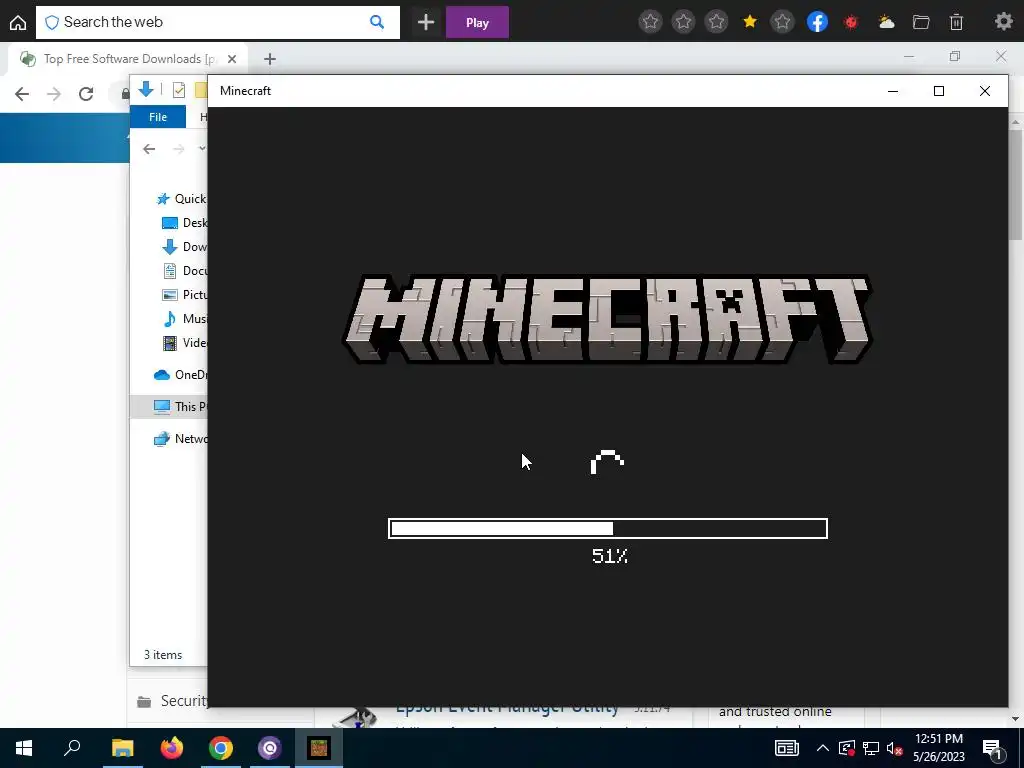Select Documents in Explorer sidebar
The height and width of the screenshot is (768, 1024).
pyautogui.click(x=184, y=270)
